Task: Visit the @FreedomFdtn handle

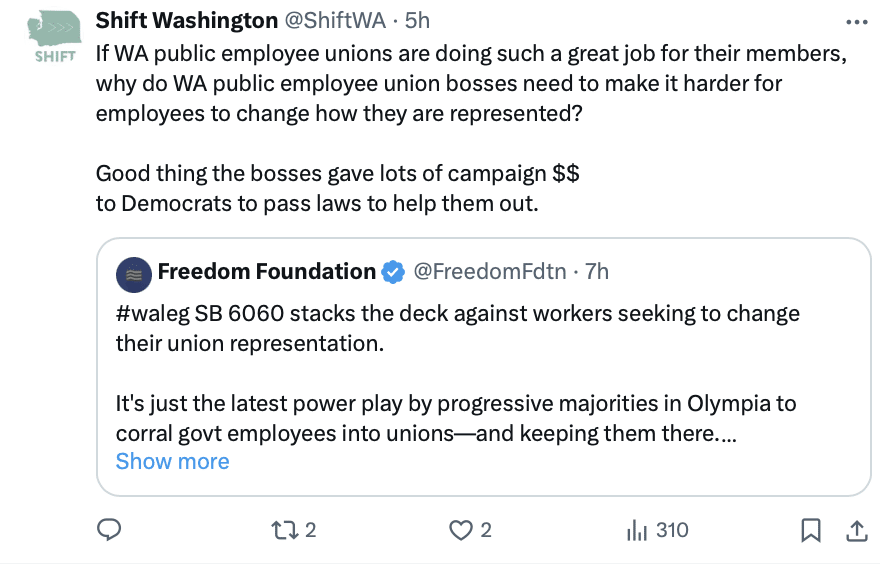Action: [489, 271]
